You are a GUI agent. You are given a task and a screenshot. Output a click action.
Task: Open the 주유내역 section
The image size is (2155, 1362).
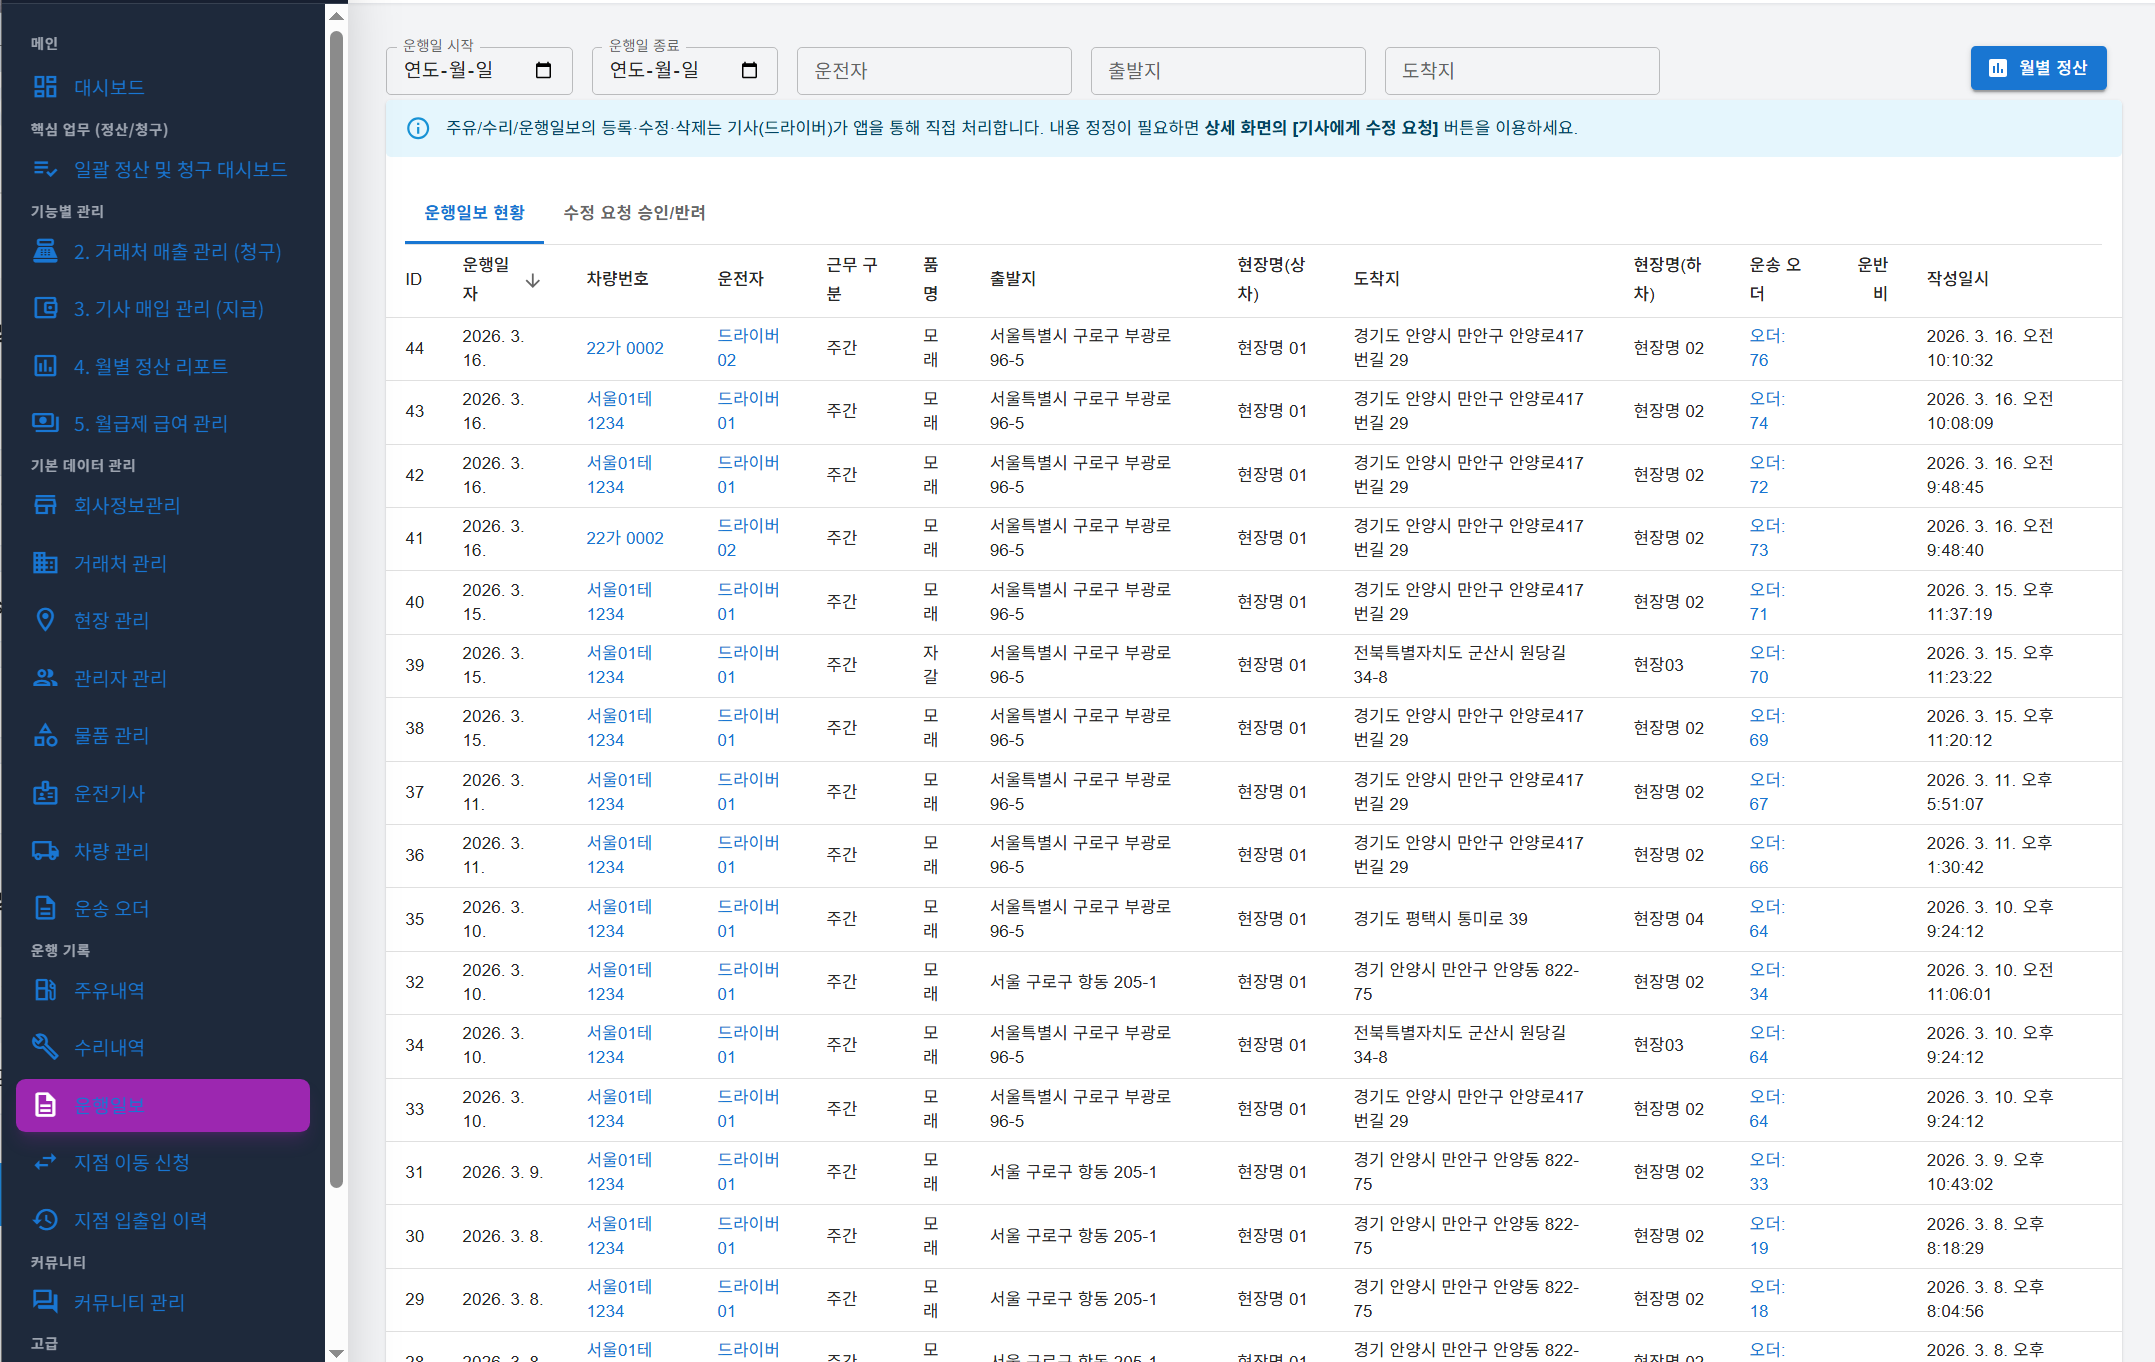110,990
